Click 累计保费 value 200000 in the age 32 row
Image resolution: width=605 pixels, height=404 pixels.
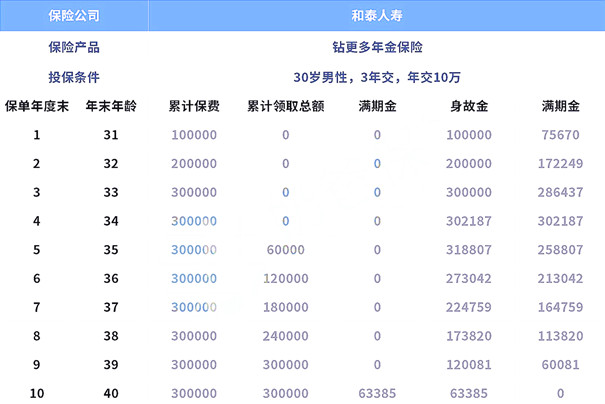pos(194,164)
